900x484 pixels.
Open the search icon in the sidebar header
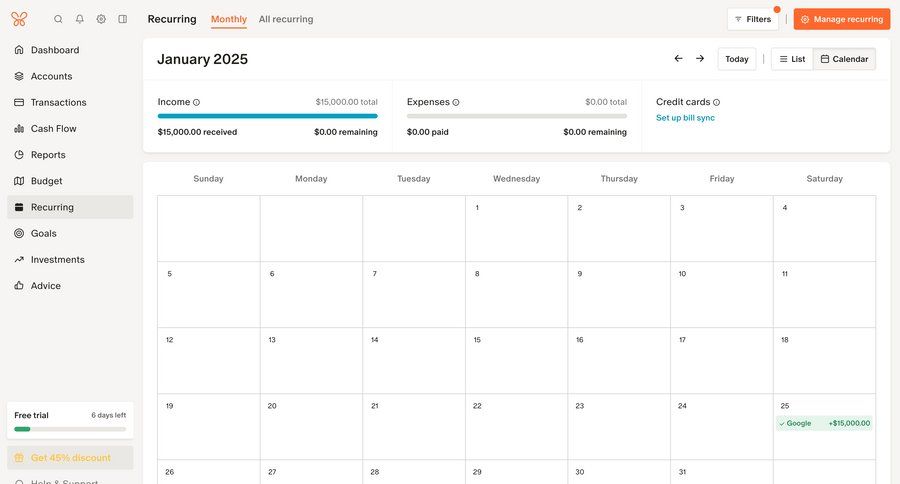(58, 19)
